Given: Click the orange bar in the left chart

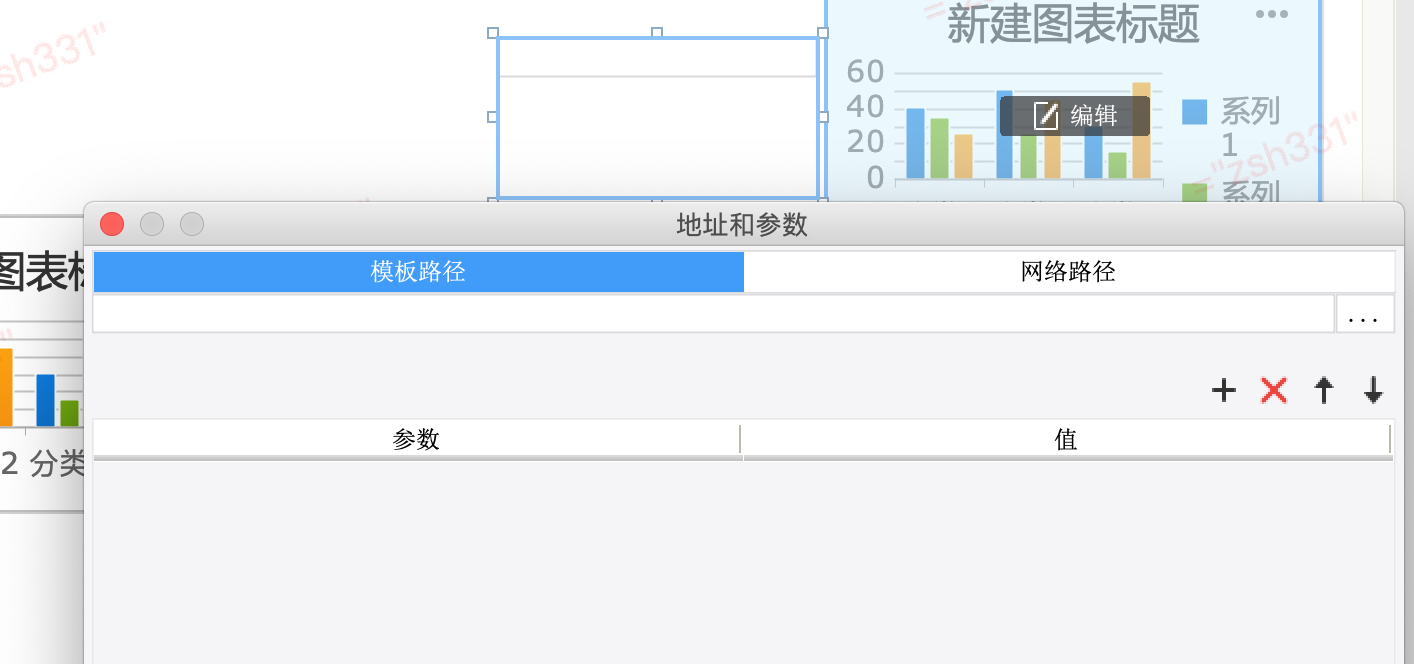Looking at the screenshot, I should coord(5,387).
